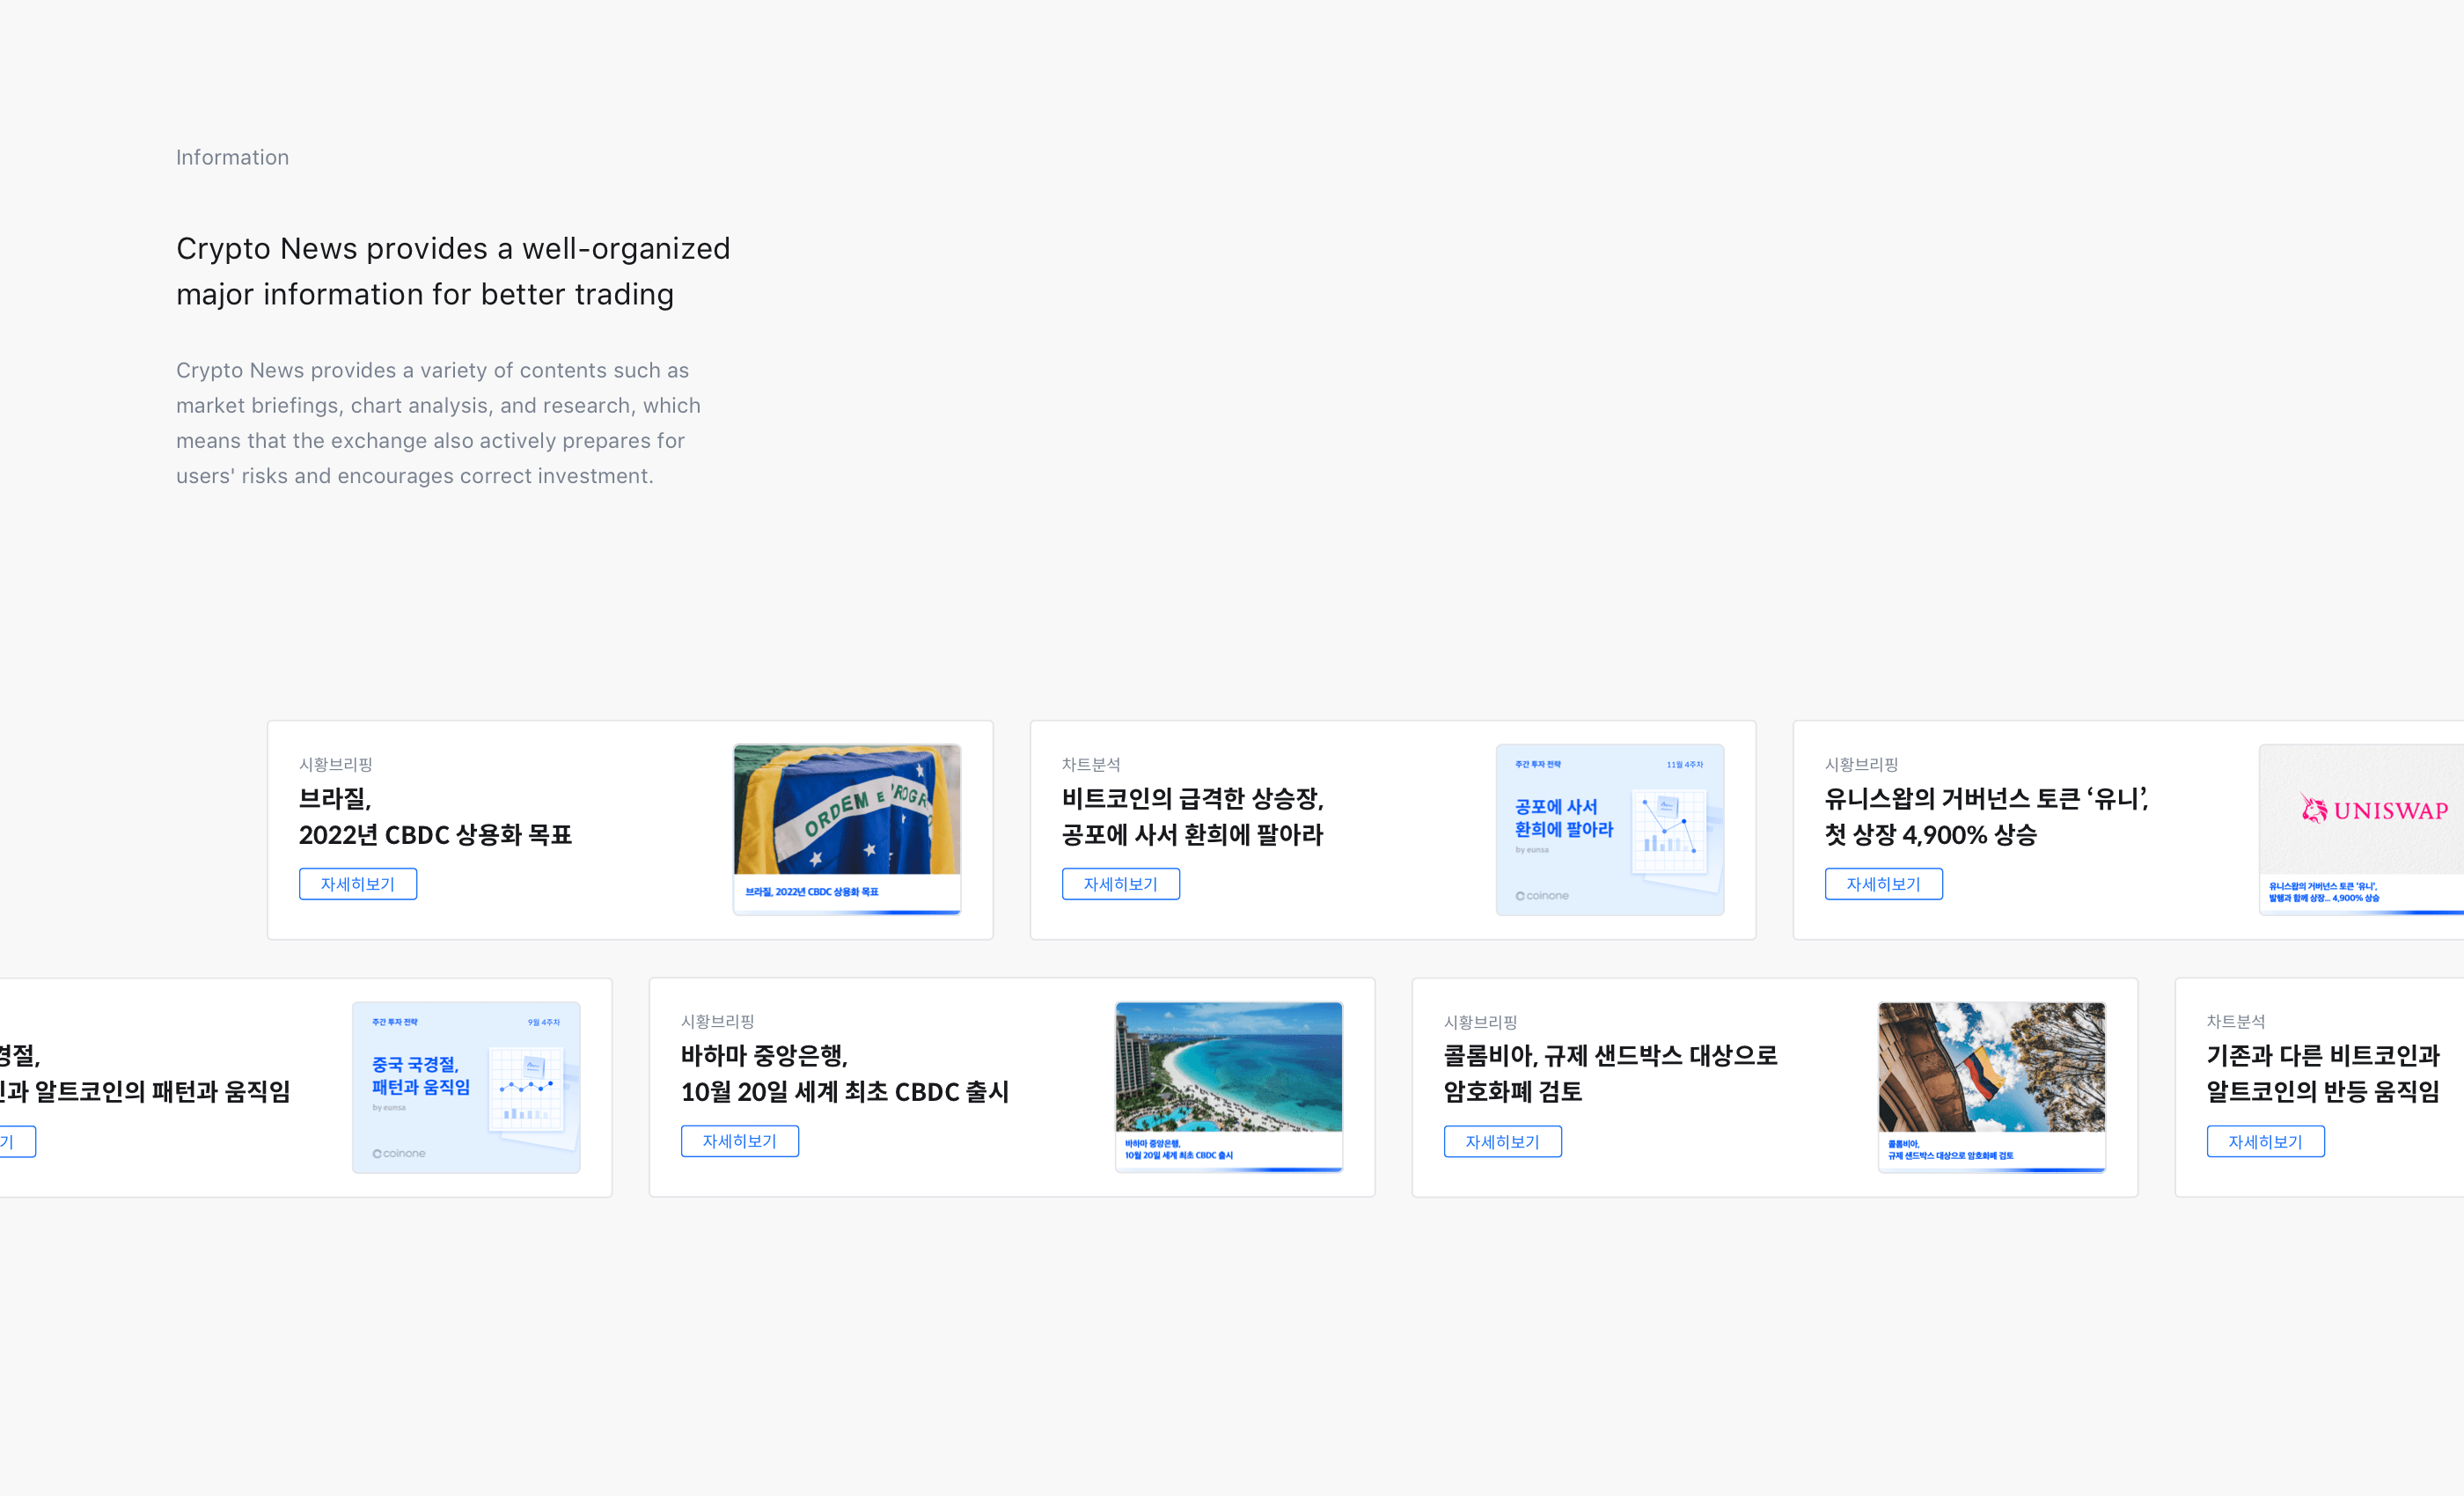Open details for the Brazil CBDC article
The width and height of the screenshot is (2464, 1496).
(x=357, y=884)
